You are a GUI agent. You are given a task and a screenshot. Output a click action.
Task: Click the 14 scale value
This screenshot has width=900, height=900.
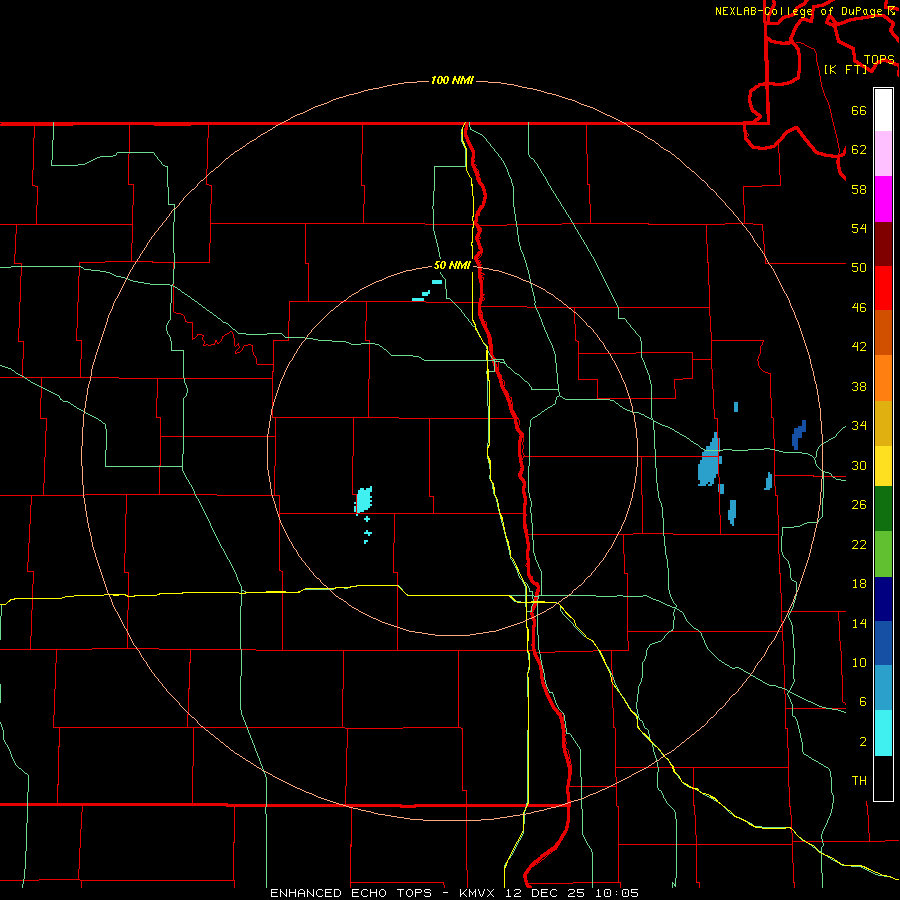[x=859, y=623]
